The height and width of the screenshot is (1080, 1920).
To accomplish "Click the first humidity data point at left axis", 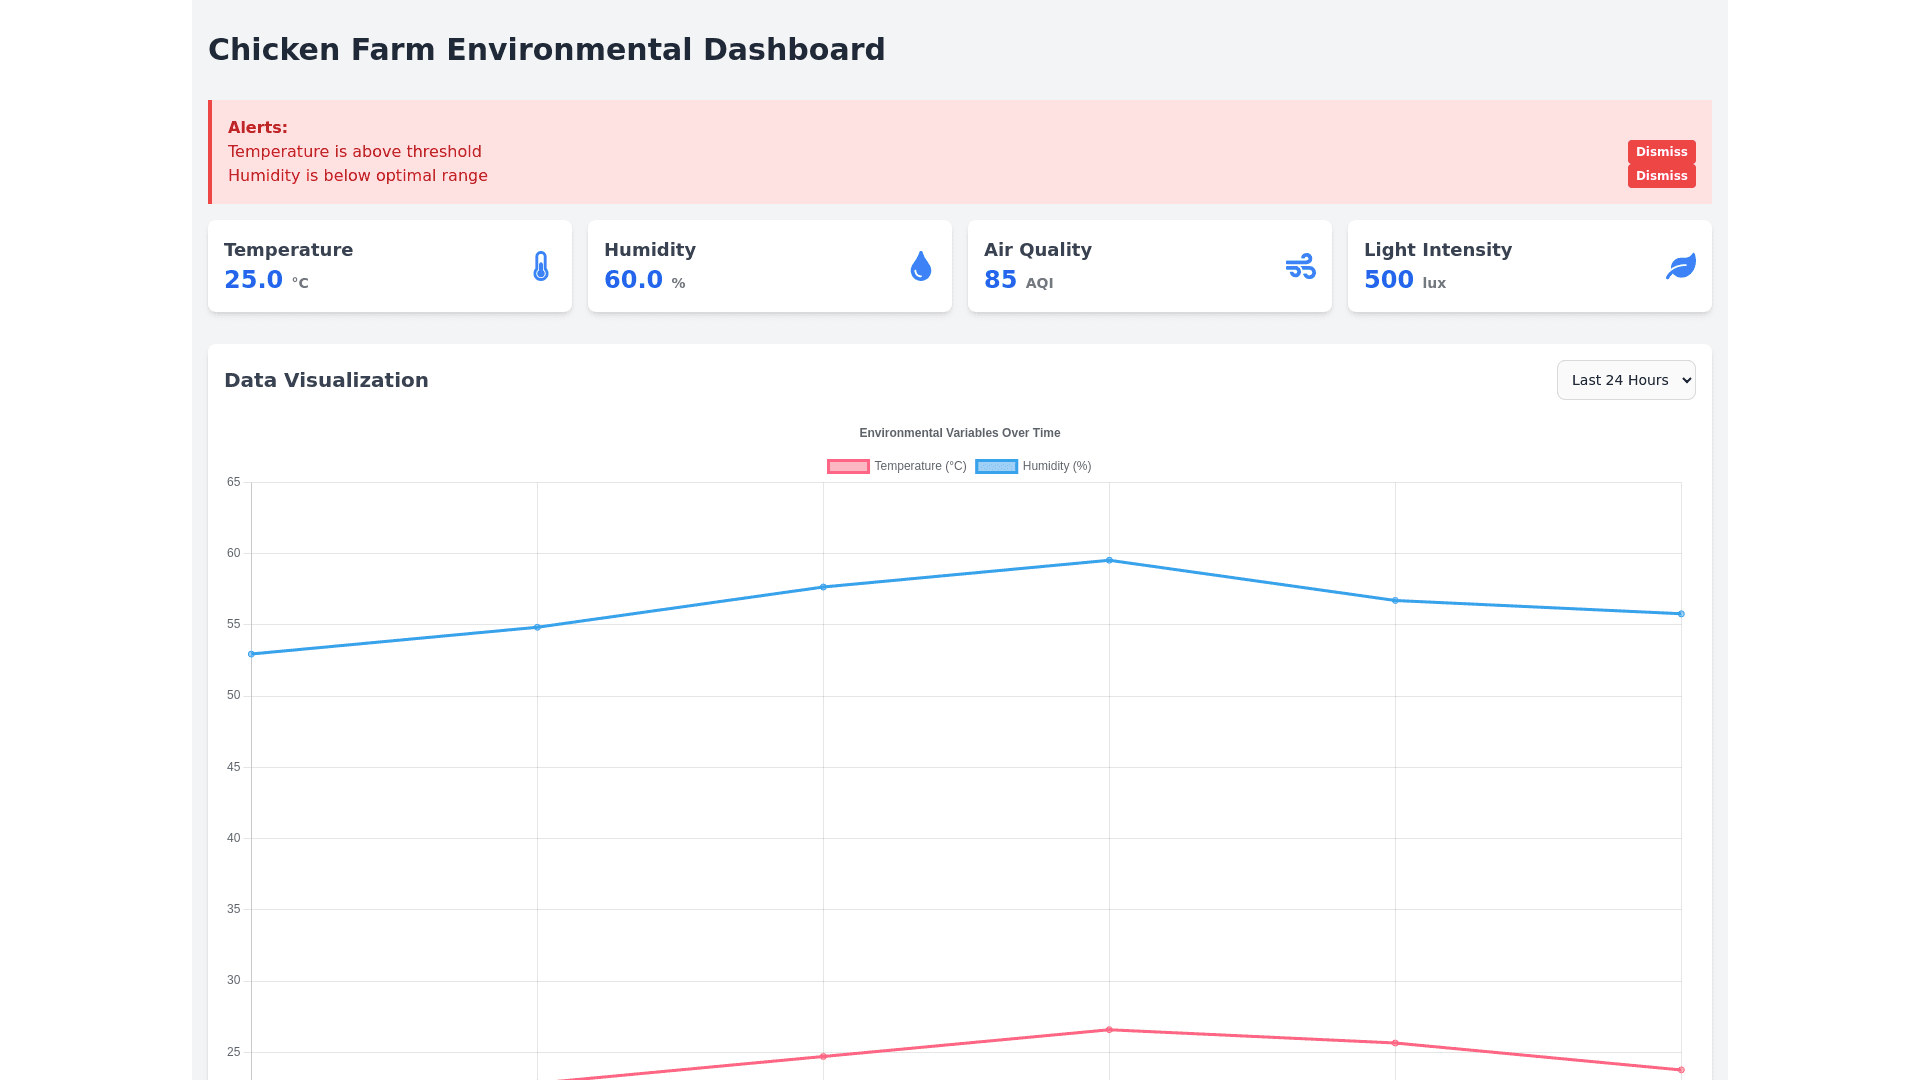I will [251, 654].
